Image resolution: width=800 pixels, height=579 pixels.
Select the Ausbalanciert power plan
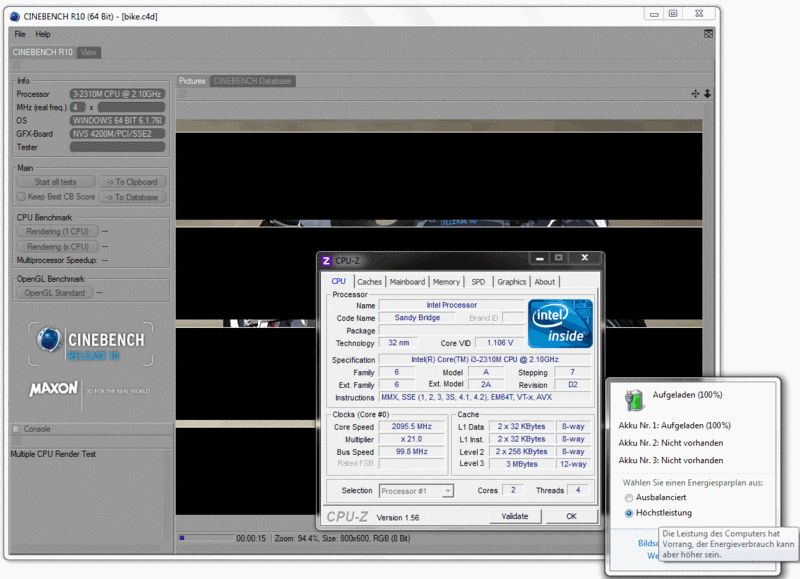tap(628, 497)
